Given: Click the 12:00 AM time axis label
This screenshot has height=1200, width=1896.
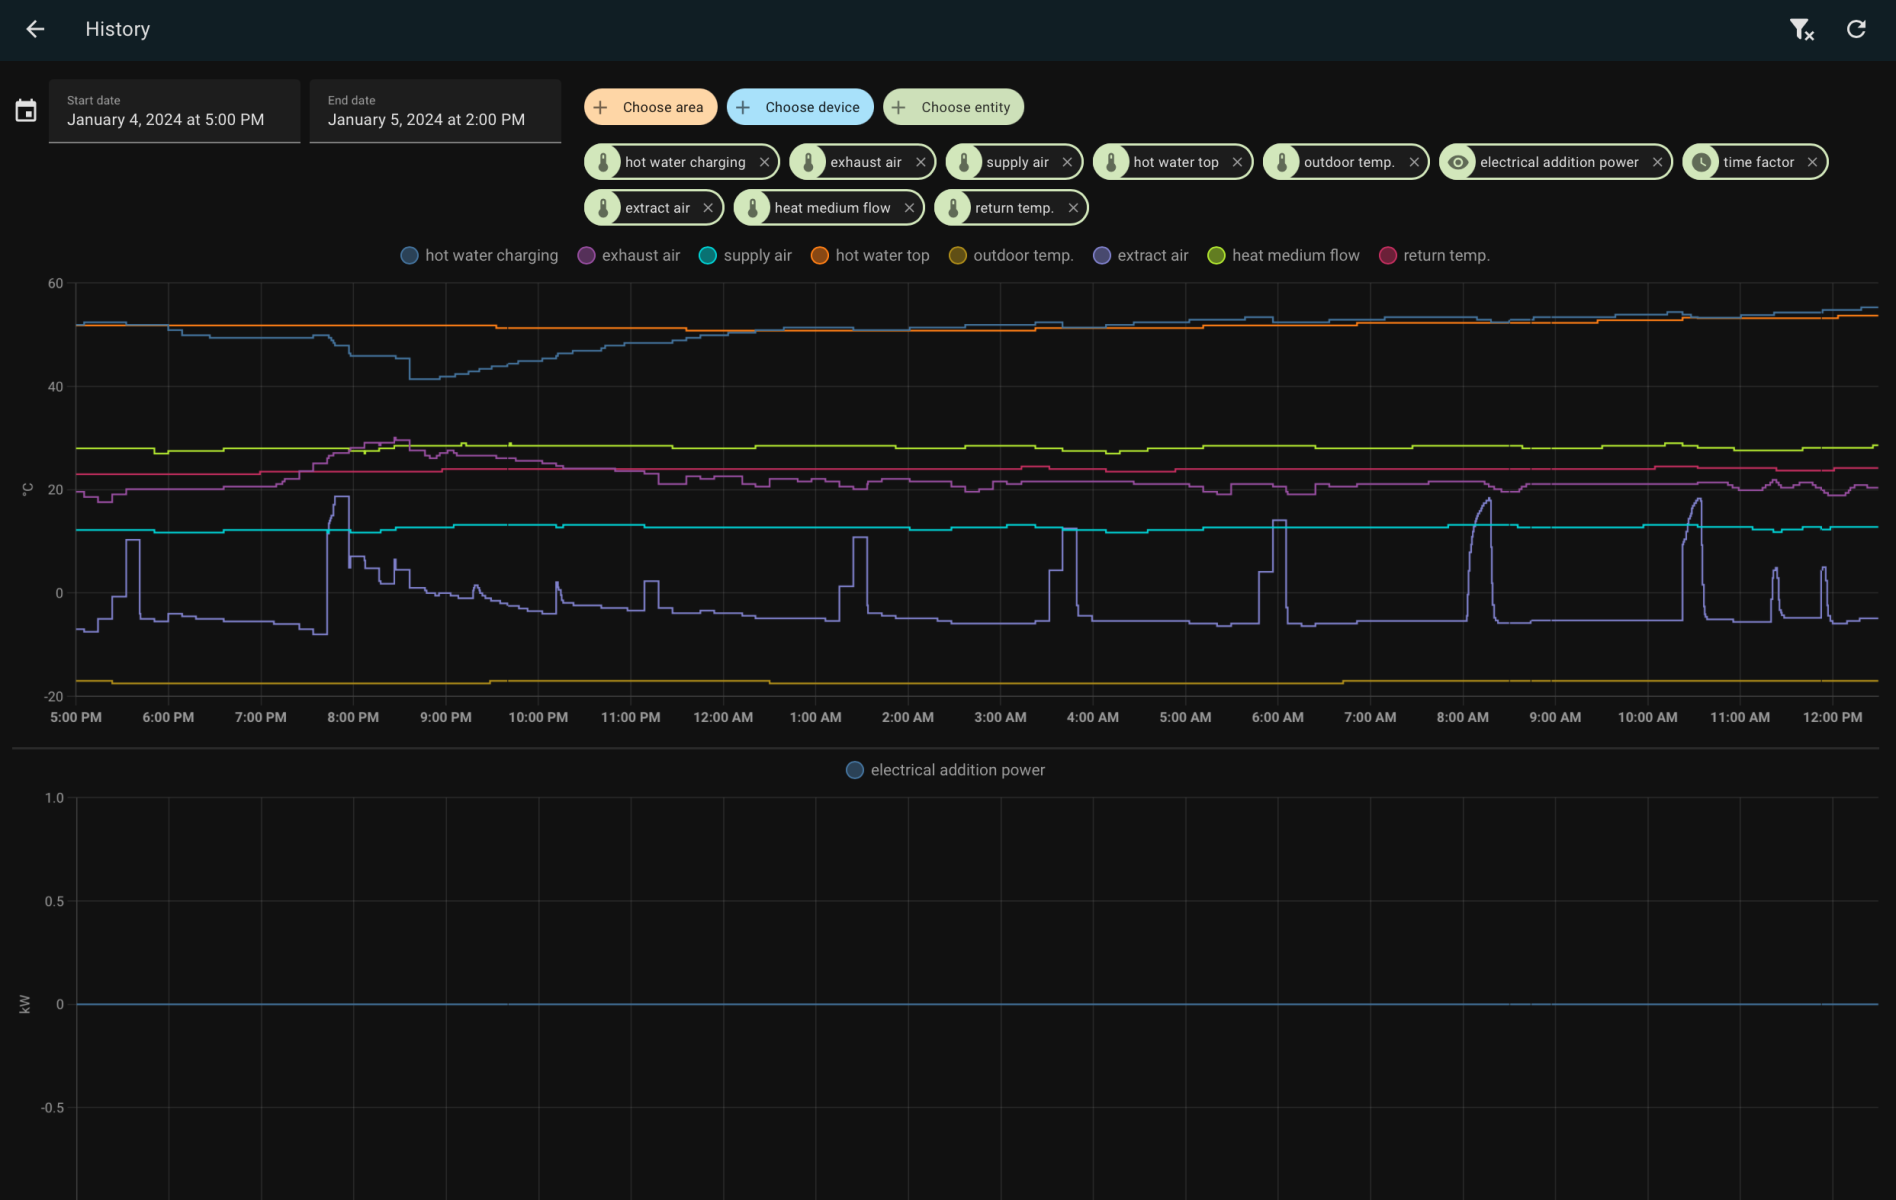Looking at the screenshot, I should (x=723, y=717).
